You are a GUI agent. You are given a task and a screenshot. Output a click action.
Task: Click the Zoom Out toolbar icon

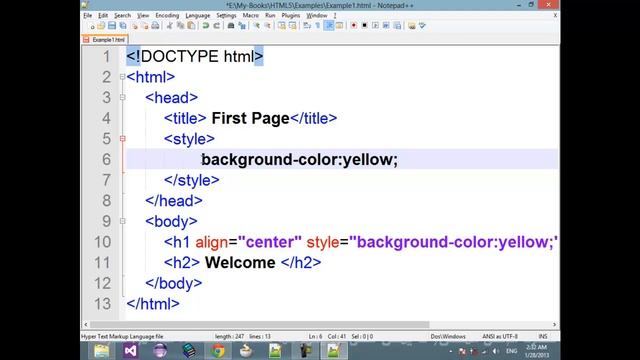coord(267,26)
